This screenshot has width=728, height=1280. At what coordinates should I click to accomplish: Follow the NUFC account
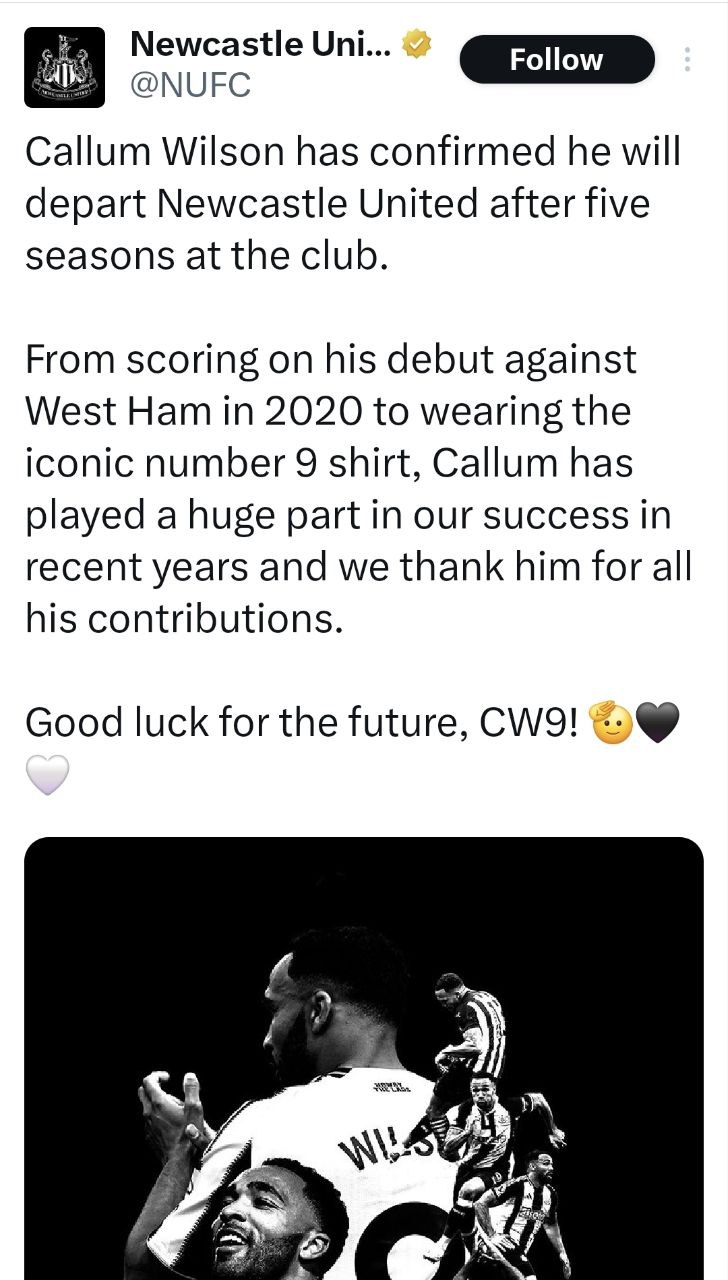[x=557, y=60]
